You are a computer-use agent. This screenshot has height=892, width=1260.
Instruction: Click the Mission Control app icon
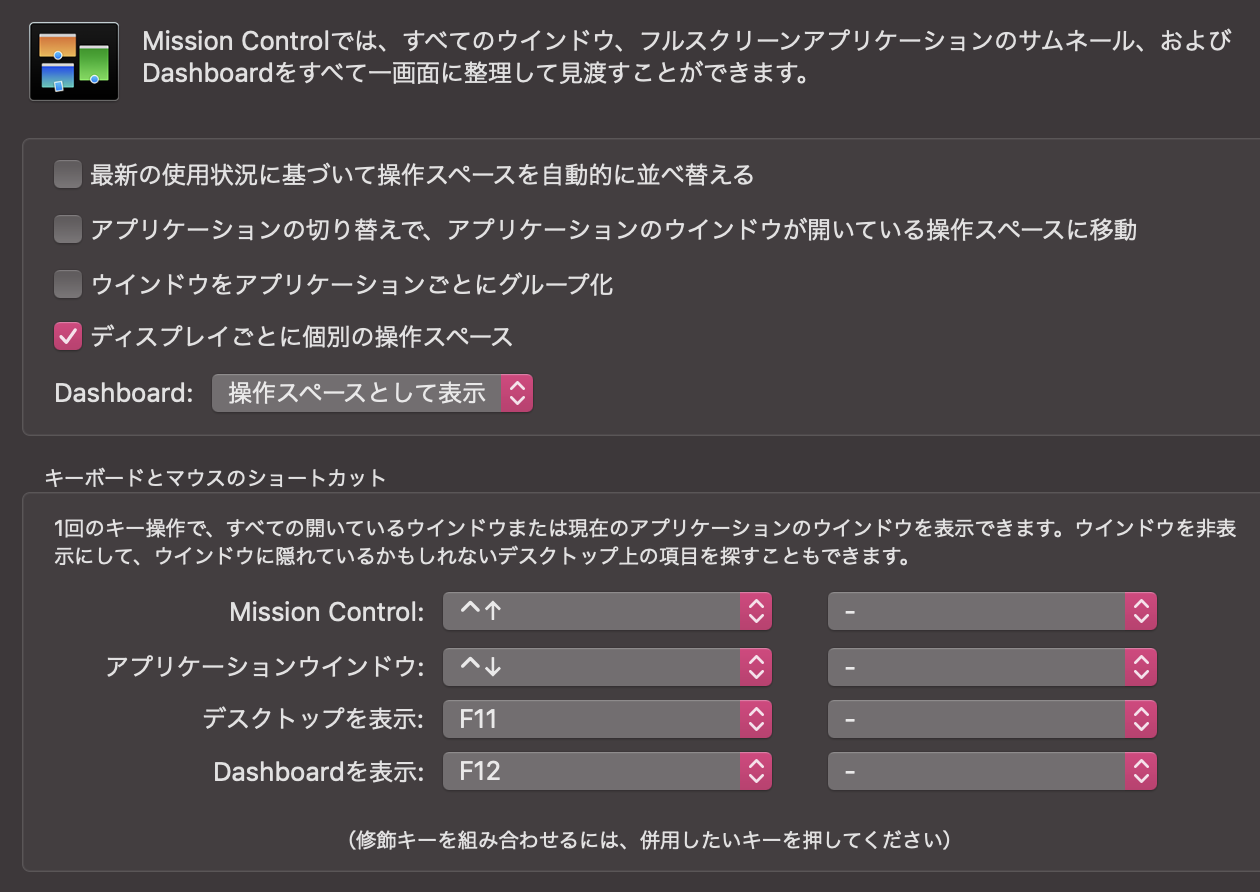point(74,61)
